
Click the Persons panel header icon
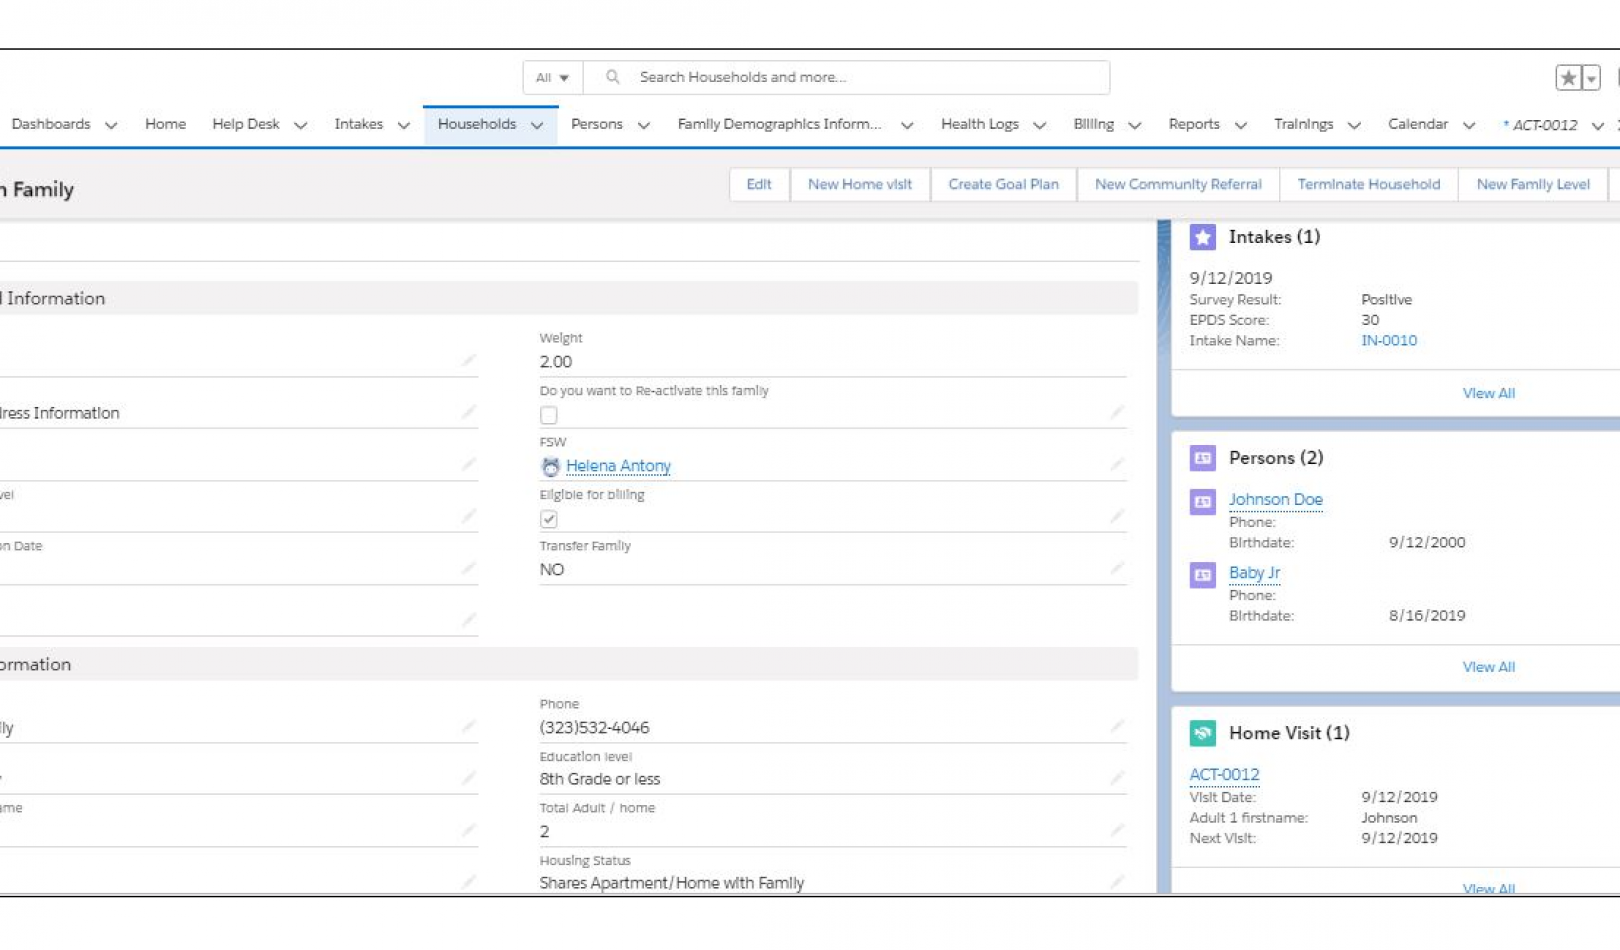[x=1202, y=458]
